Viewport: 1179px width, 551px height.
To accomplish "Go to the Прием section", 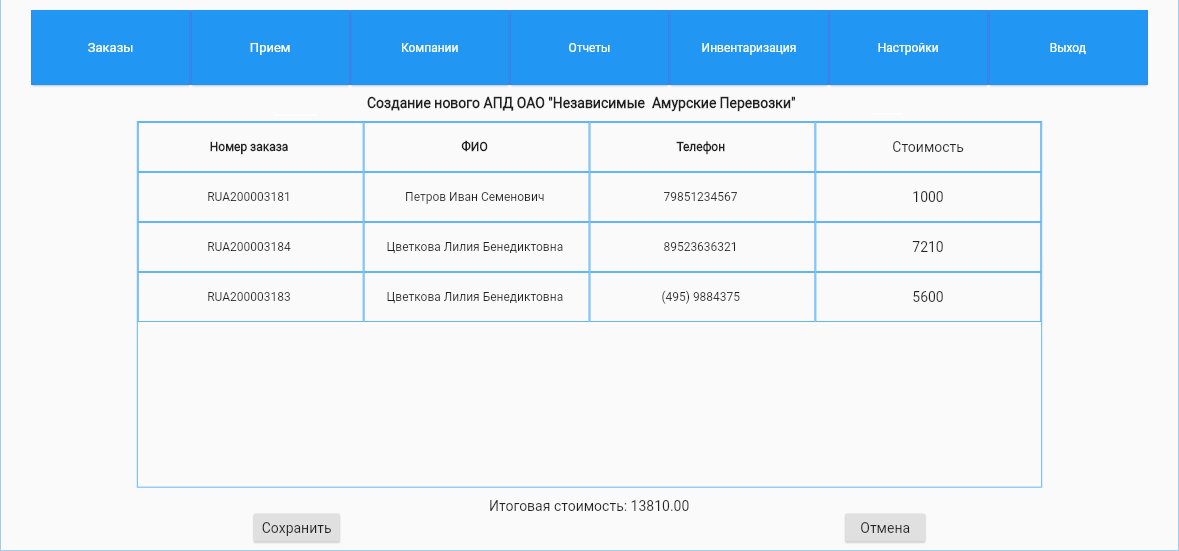I will point(270,47).
